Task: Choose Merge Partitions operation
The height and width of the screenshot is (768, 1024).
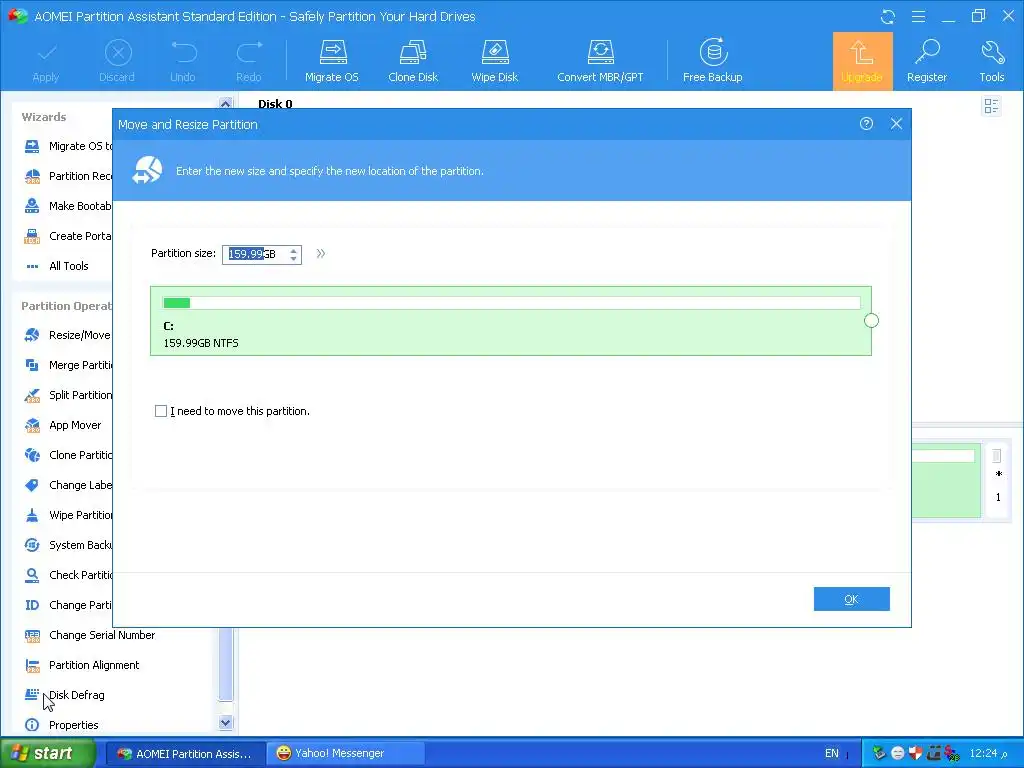Action: (x=67, y=365)
